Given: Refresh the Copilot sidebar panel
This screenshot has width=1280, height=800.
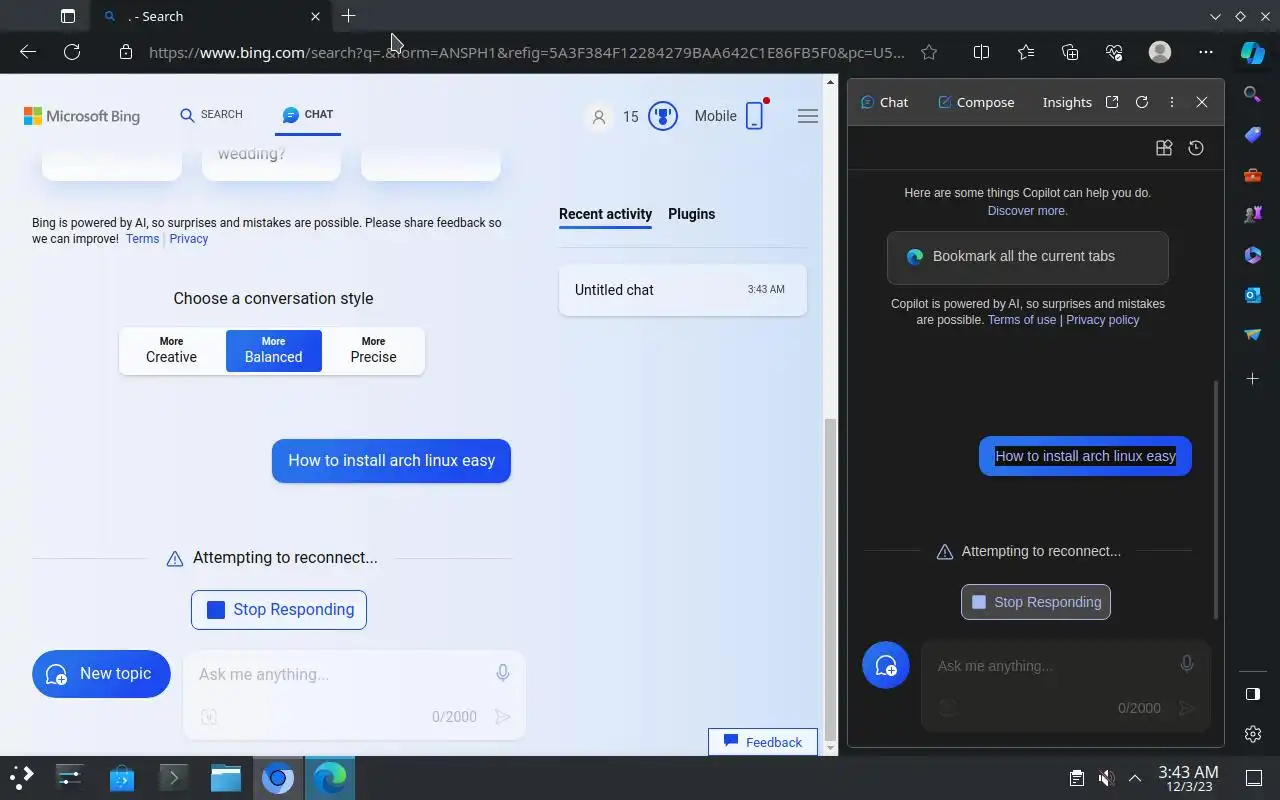Looking at the screenshot, I should click(1142, 102).
